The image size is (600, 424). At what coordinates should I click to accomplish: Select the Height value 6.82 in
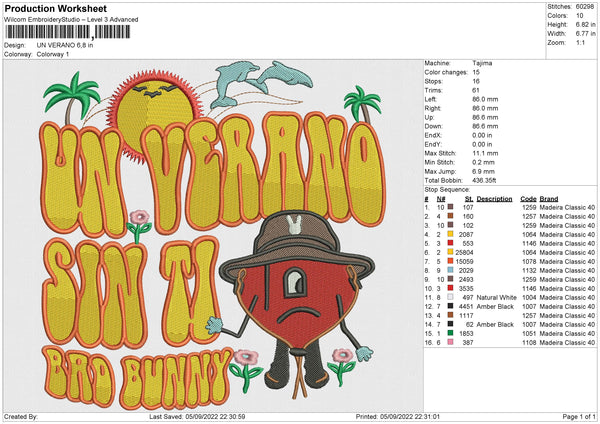585,24
